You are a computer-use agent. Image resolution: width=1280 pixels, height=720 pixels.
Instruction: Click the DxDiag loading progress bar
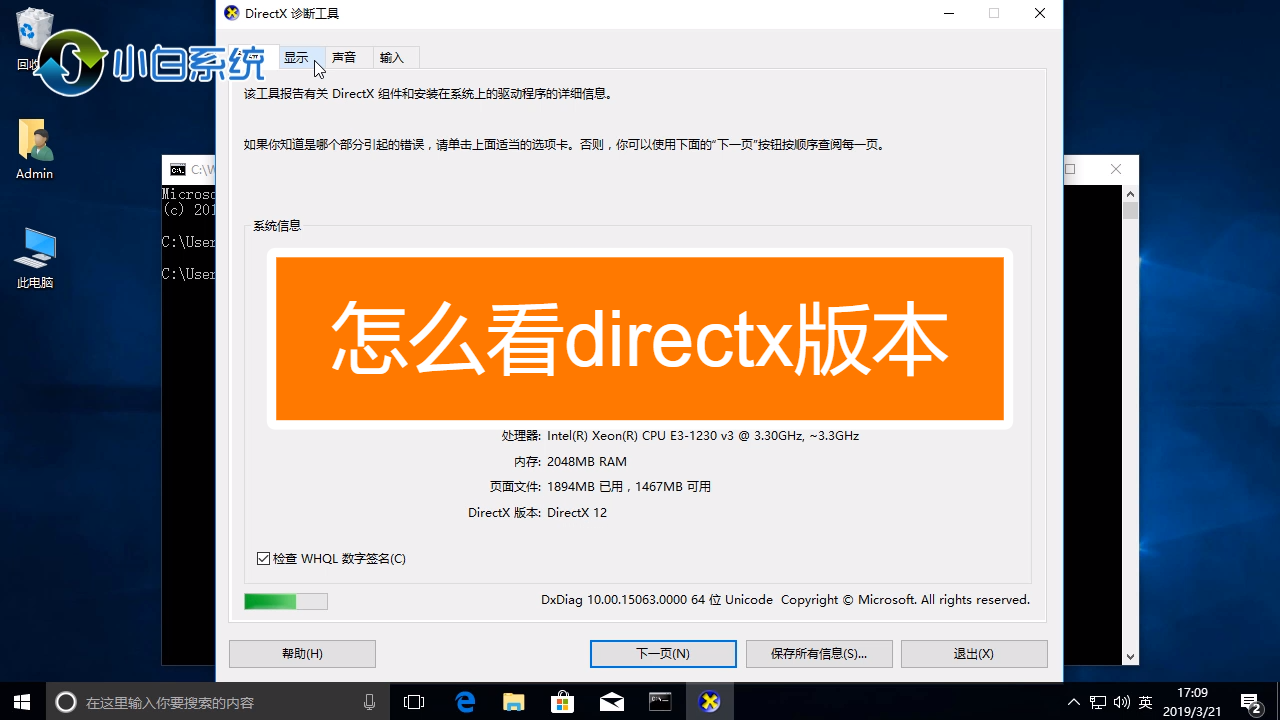click(286, 601)
